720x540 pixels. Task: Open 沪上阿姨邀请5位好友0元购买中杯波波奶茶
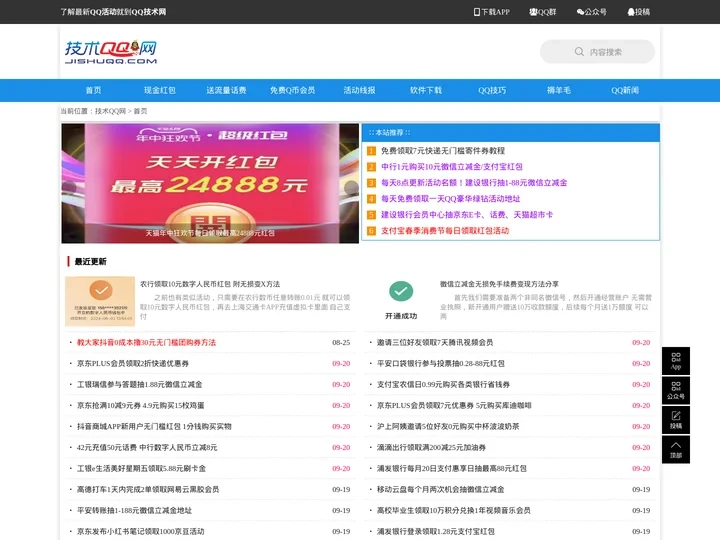[x=448, y=427]
